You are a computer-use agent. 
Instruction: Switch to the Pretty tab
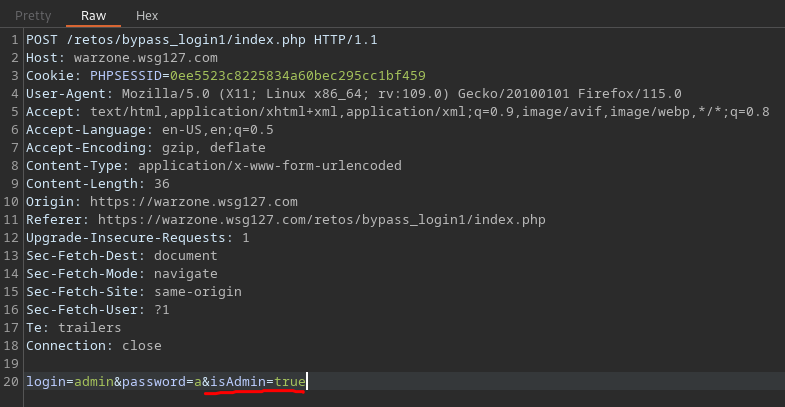point(33,16)
